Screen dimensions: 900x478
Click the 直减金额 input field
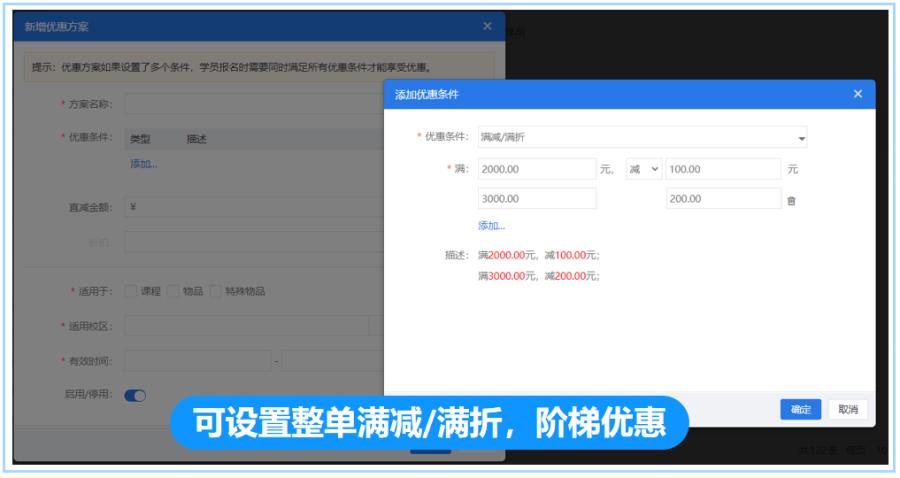[254, 207]
